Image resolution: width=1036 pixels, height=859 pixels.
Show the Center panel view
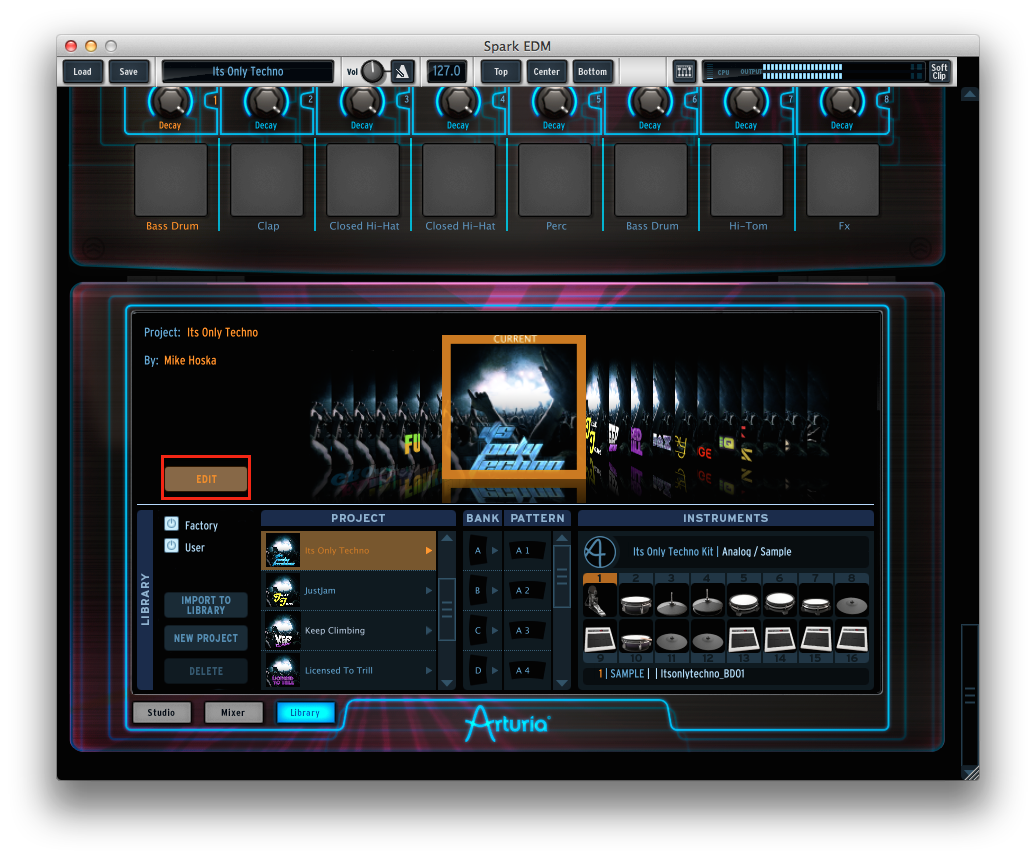[x=546, y=71]
